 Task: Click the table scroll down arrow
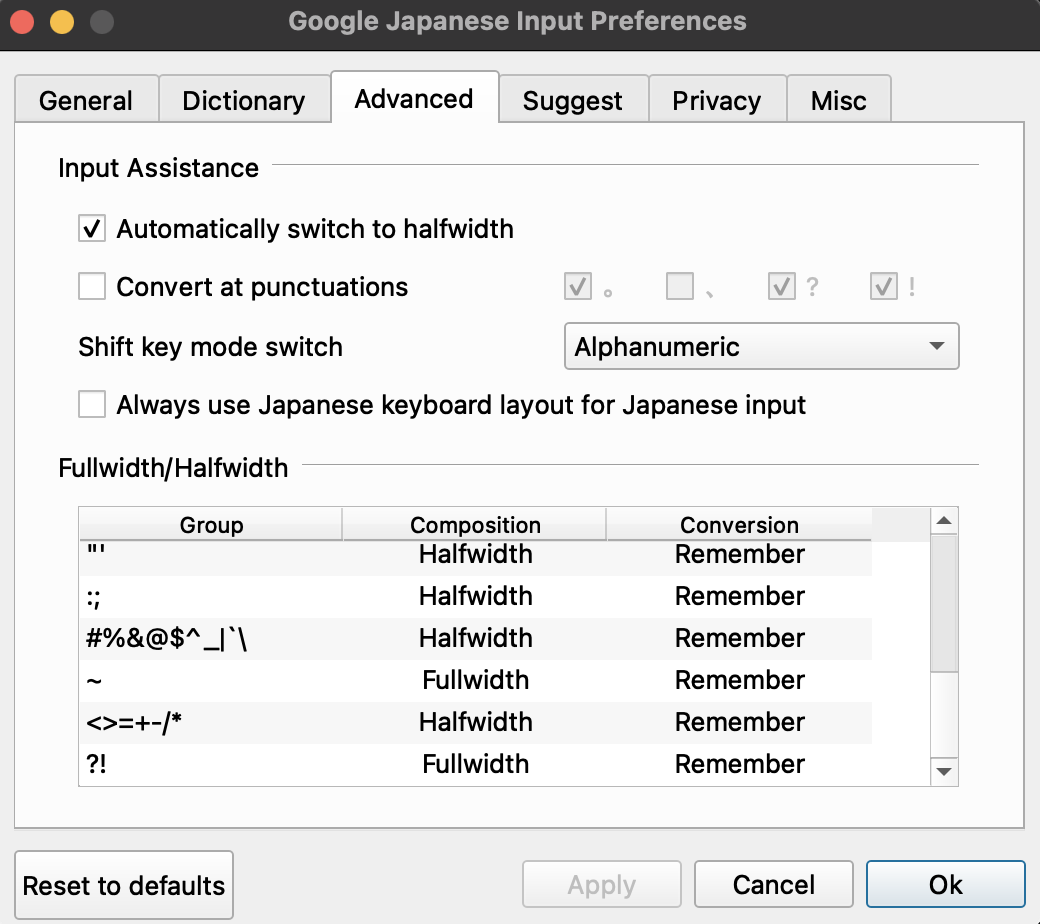click(944, 771)
